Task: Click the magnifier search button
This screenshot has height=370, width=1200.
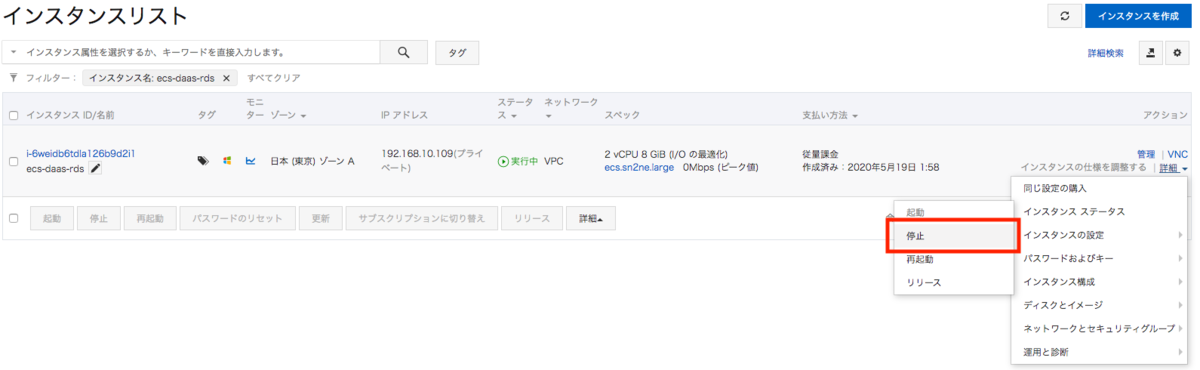Action: coord(404,53)
